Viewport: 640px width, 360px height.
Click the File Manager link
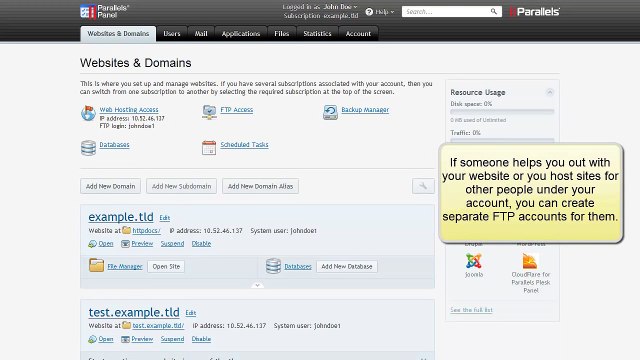coord(125,266)
